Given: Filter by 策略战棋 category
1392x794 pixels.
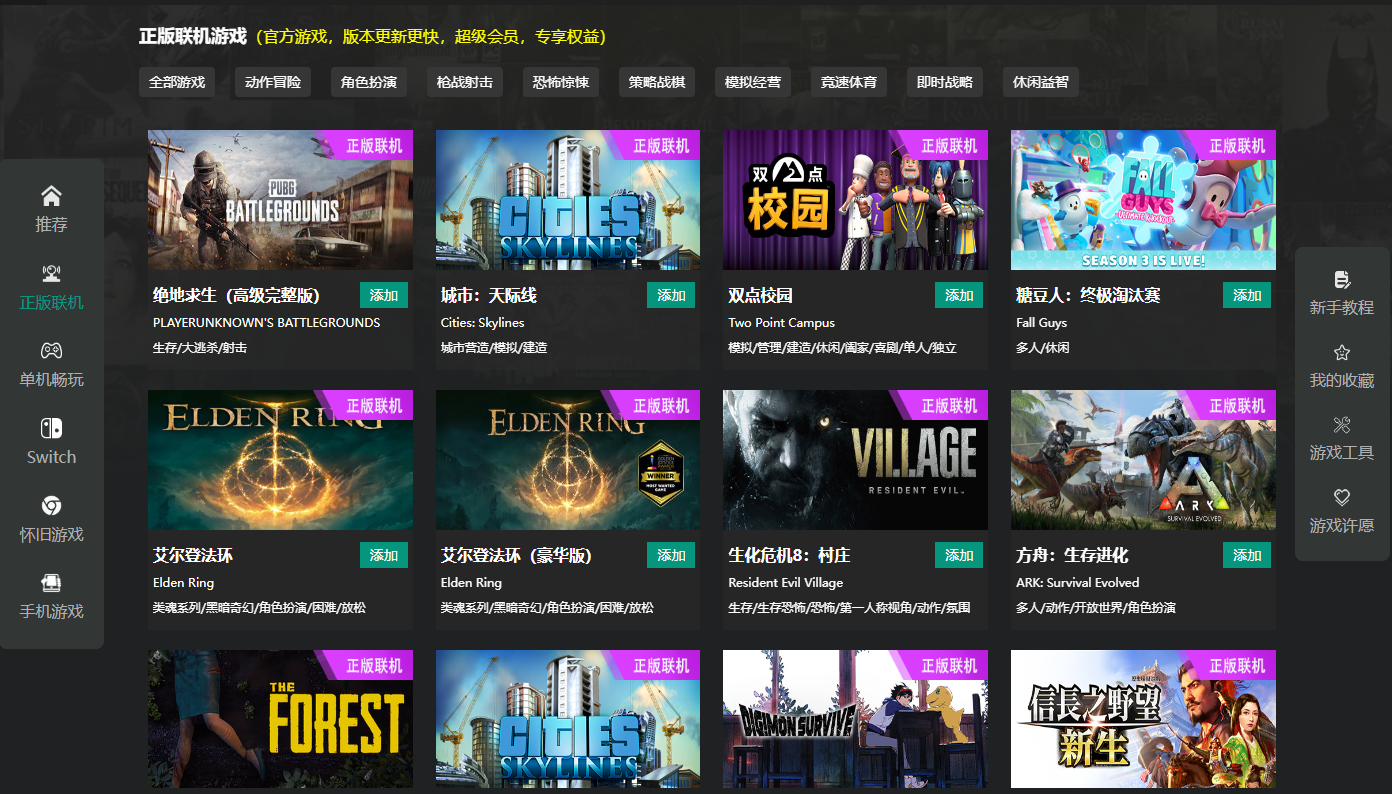Looking at the screenshot, I should coord(657,82).
